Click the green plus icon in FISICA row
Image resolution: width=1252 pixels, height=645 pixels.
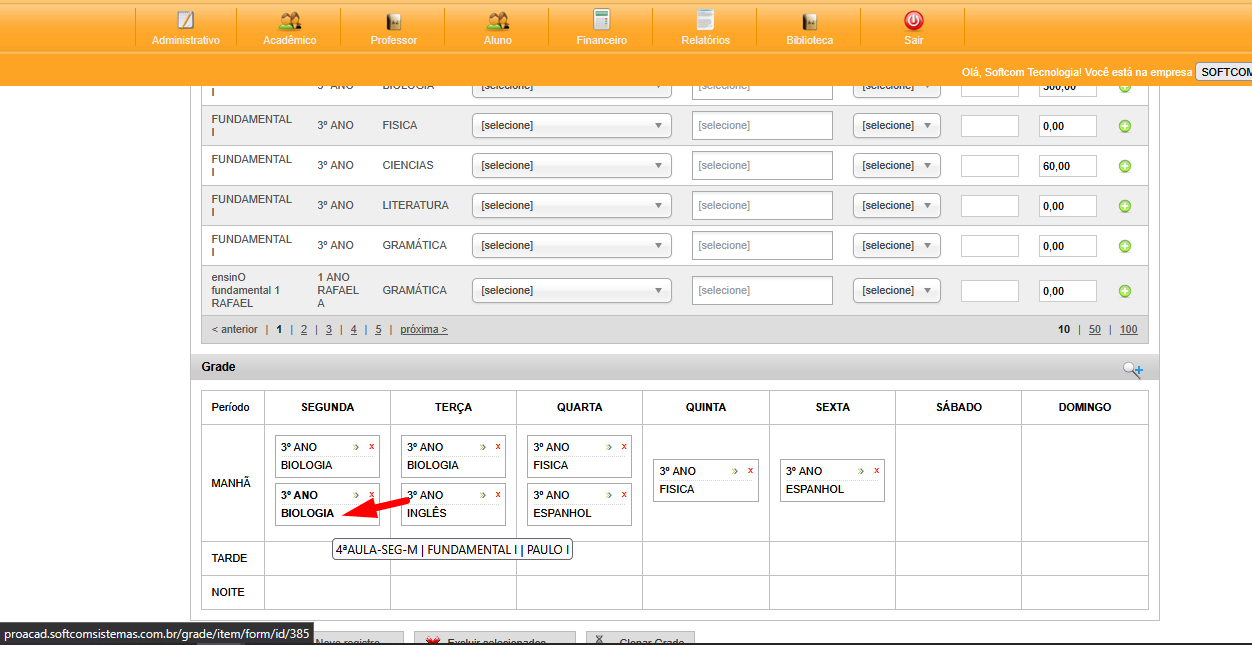pyautogui.click(x=1124, y=126)
